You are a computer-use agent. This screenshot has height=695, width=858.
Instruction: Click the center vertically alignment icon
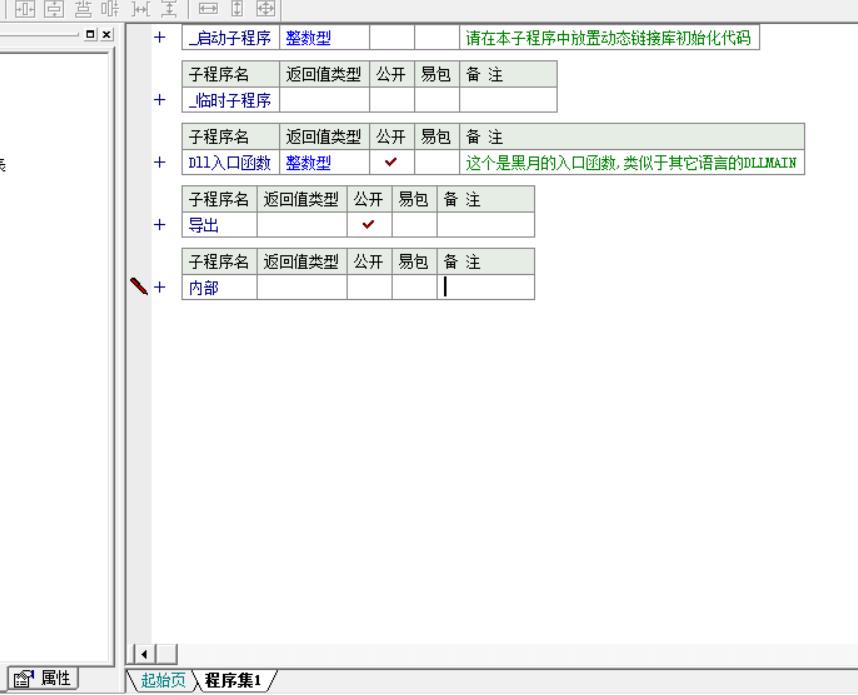[x=50, y=8]
